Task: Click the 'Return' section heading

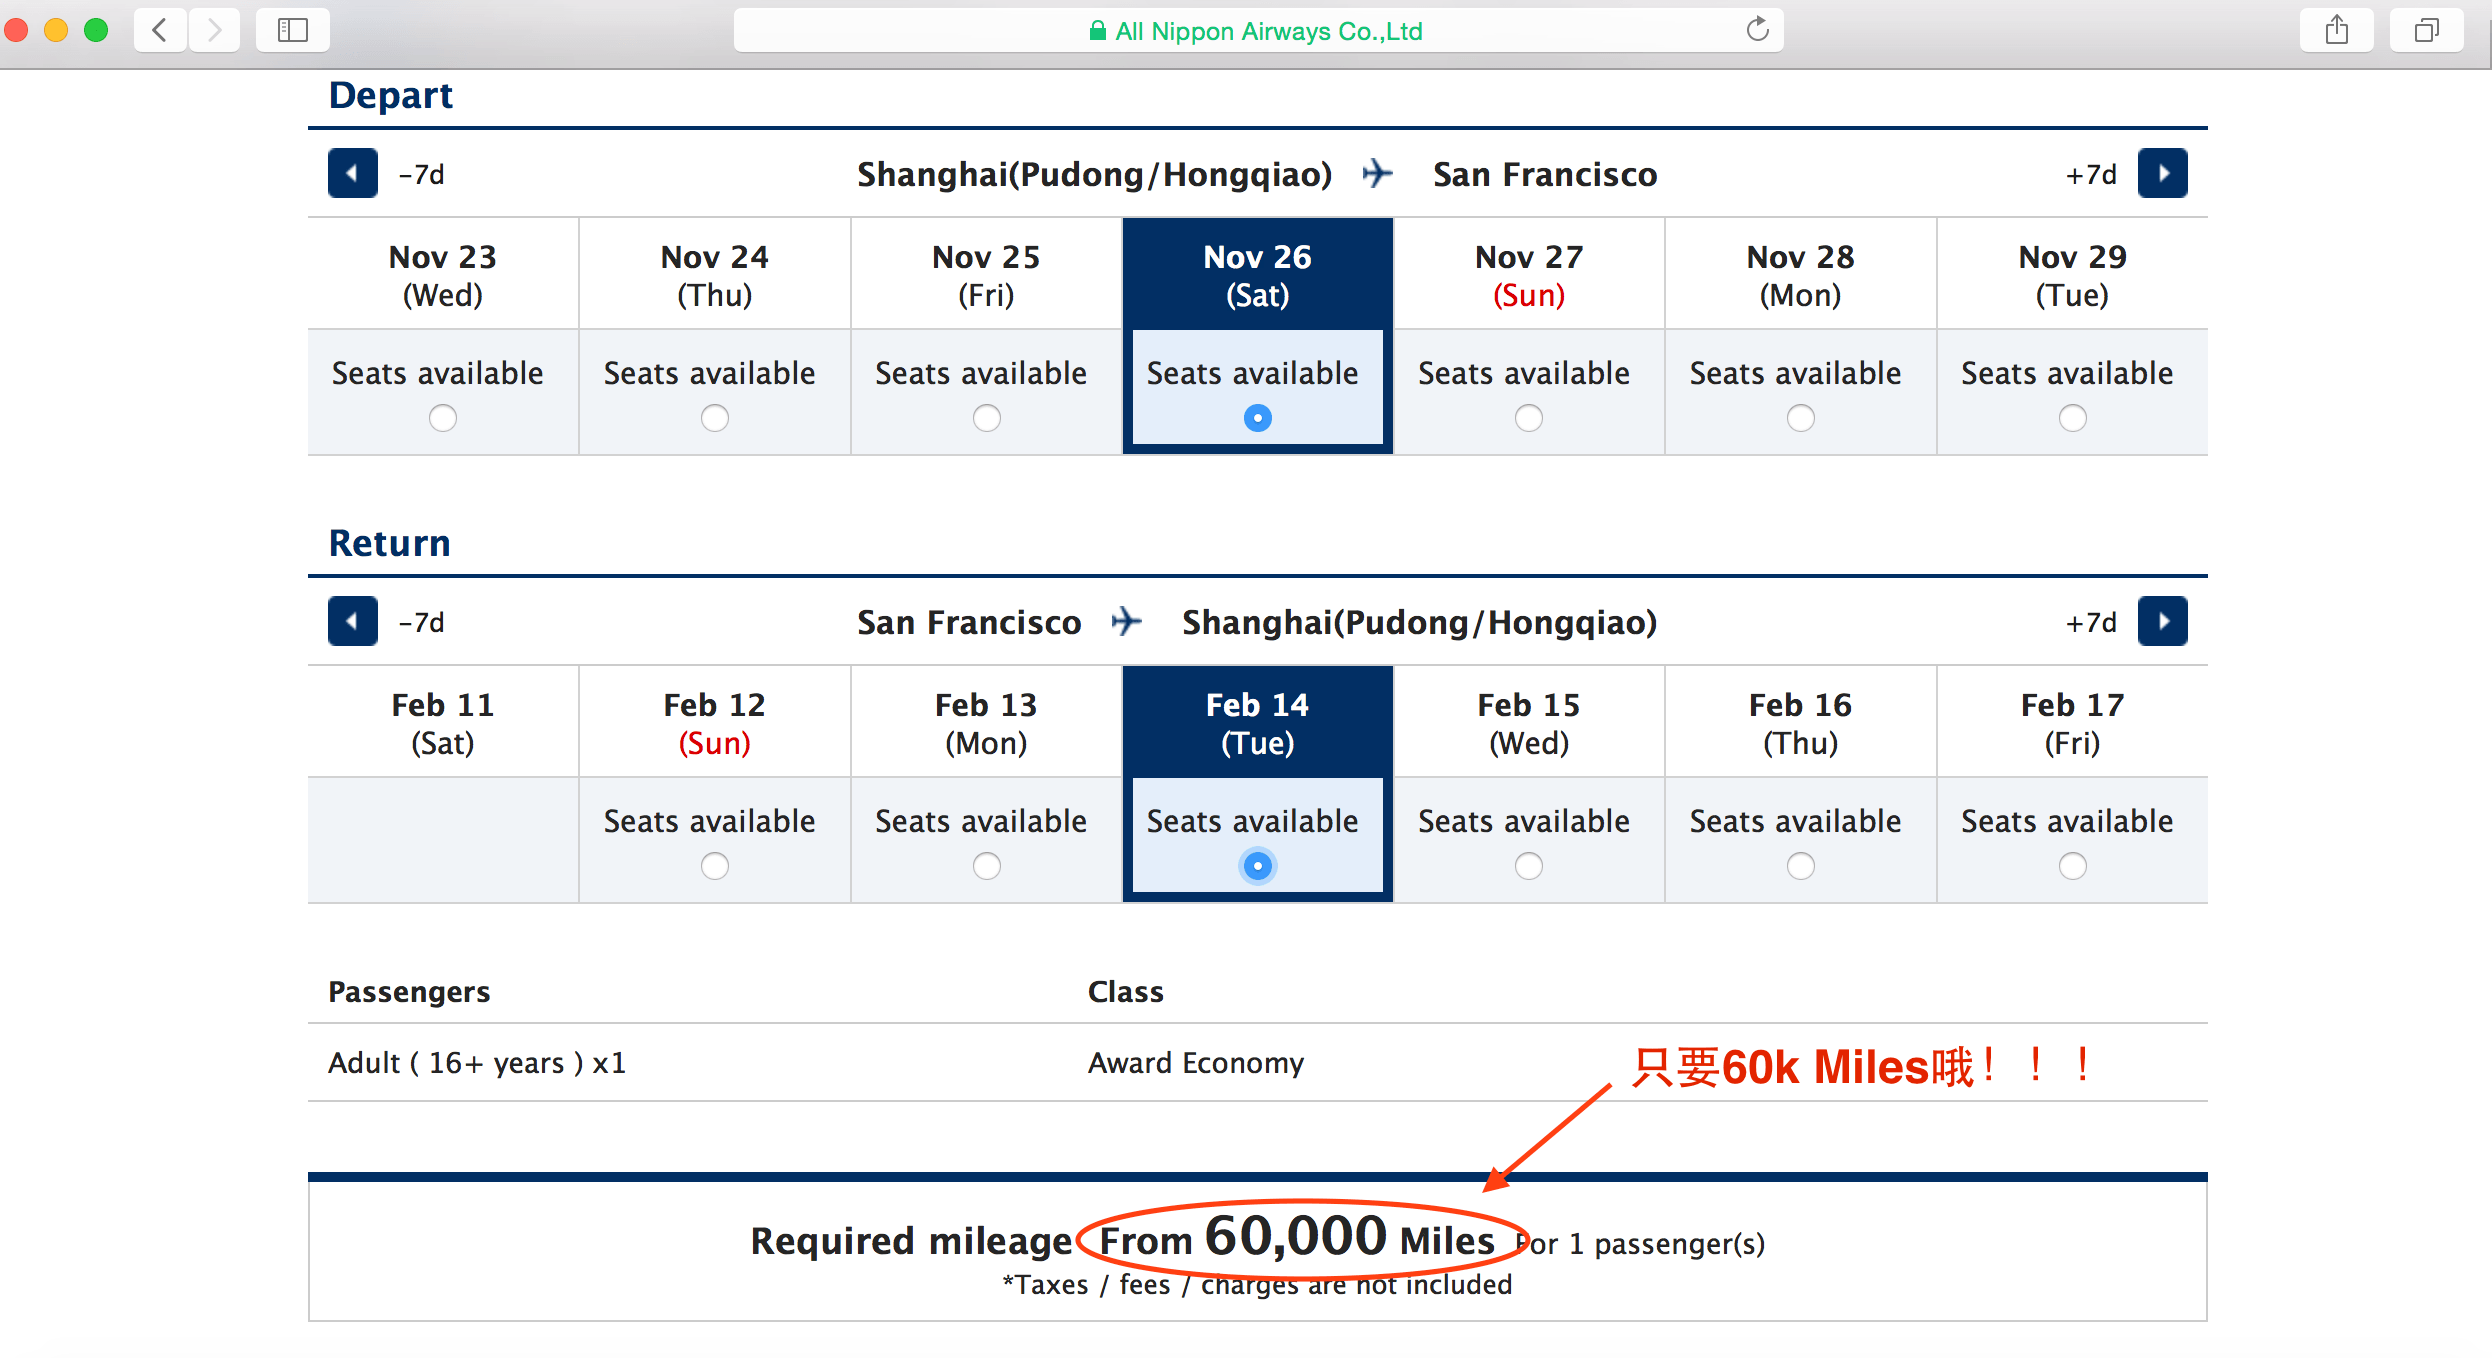Action: [x=390, y=543]
